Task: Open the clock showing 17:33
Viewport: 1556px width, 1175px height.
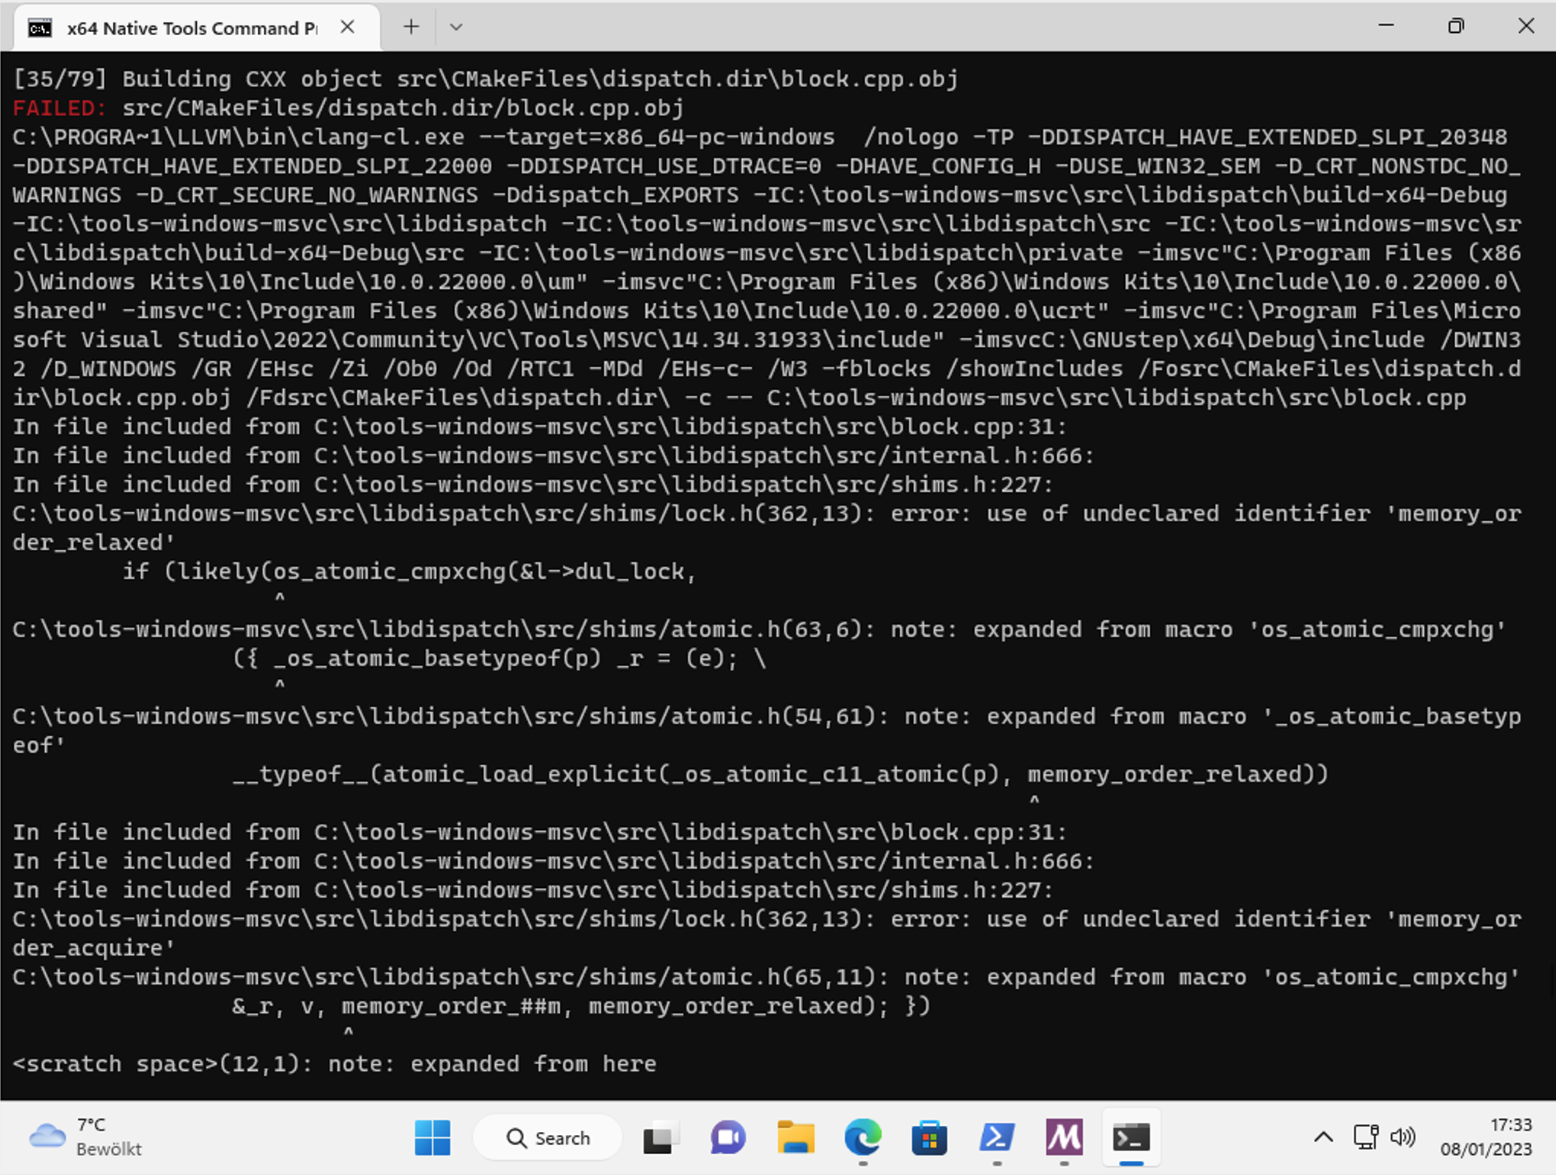Action: pos(1486,1138)
